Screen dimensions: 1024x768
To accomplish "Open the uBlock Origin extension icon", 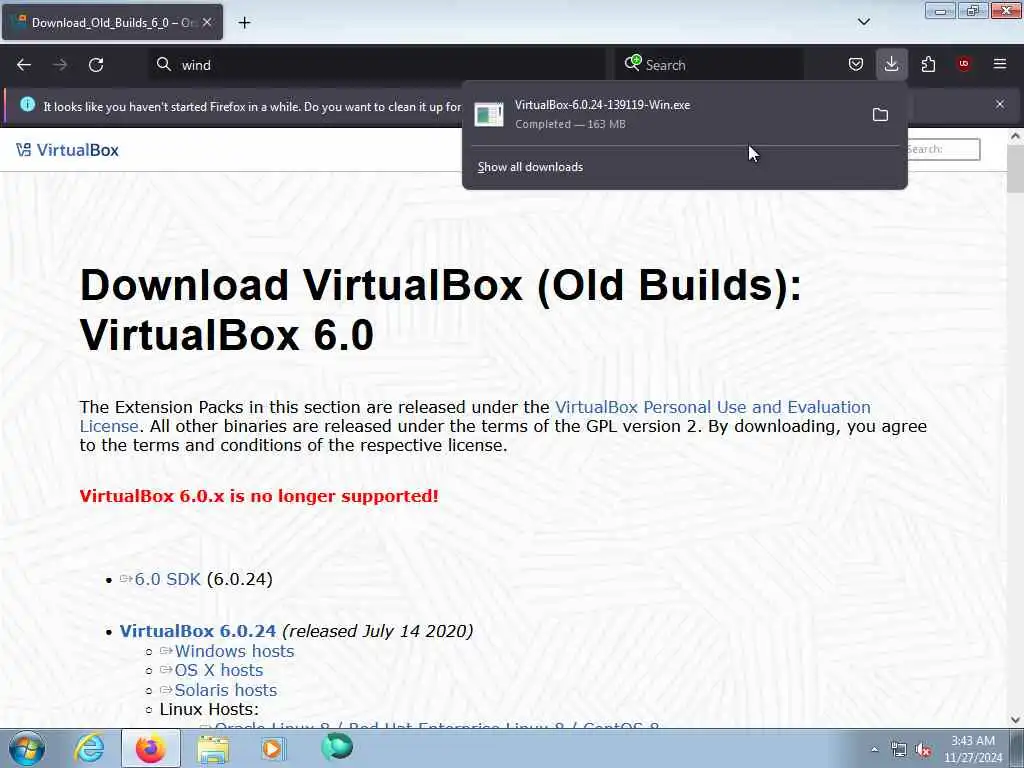I will coord(964,64).
